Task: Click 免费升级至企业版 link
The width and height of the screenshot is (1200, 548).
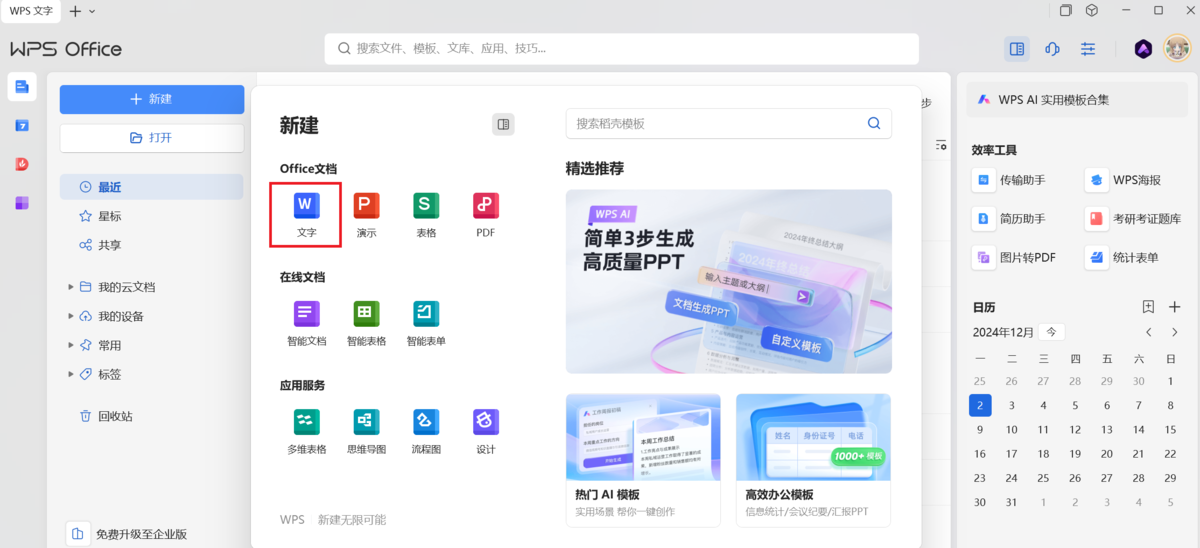Action: click(141, 534)
